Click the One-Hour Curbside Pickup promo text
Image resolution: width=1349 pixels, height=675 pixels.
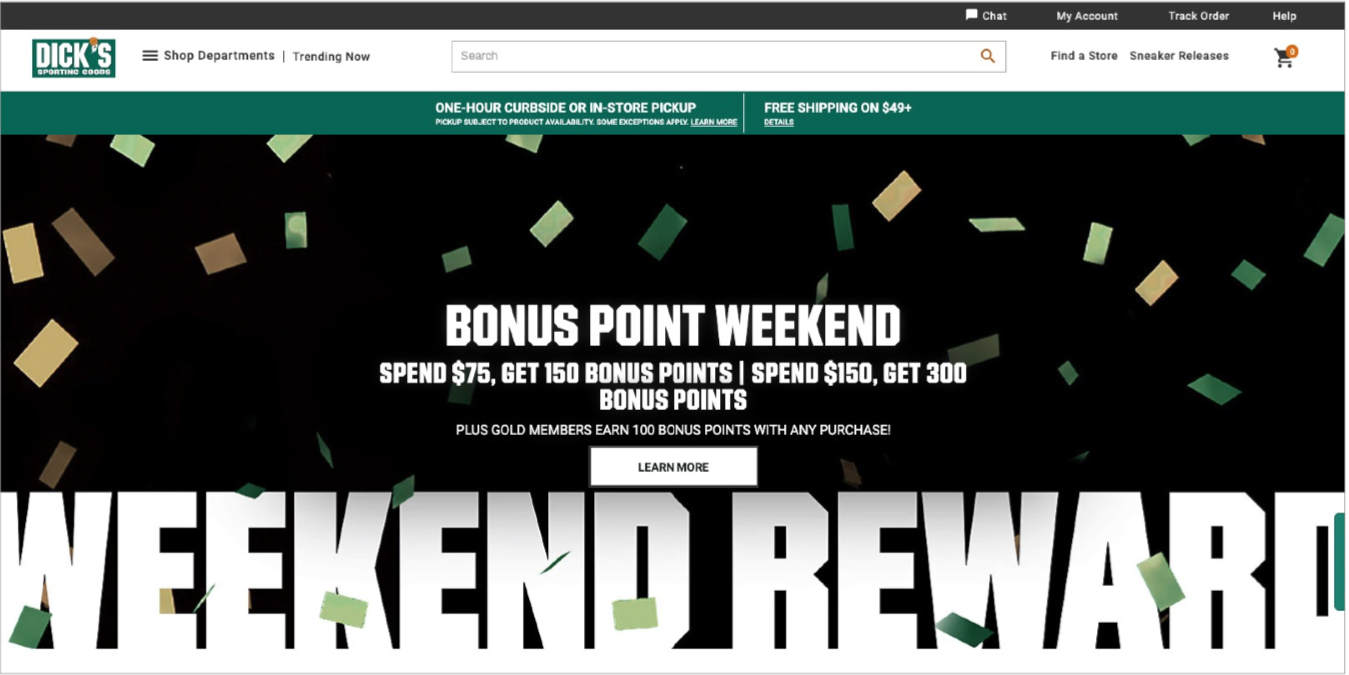(566, 107)
